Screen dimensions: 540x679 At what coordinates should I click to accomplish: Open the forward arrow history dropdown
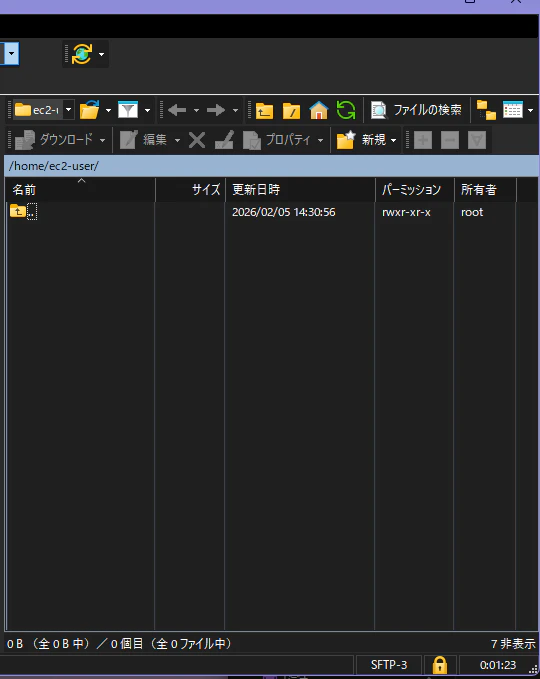(235, 110)
